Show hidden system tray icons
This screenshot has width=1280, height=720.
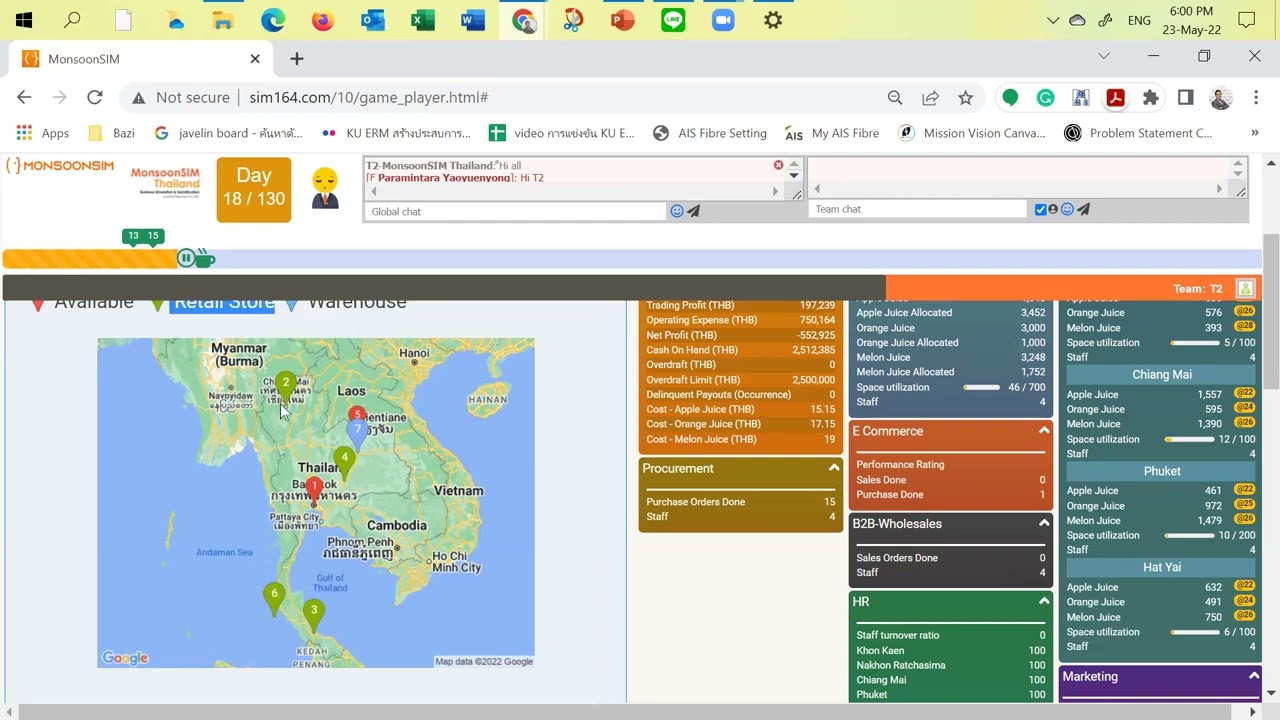pos(1052,20)
